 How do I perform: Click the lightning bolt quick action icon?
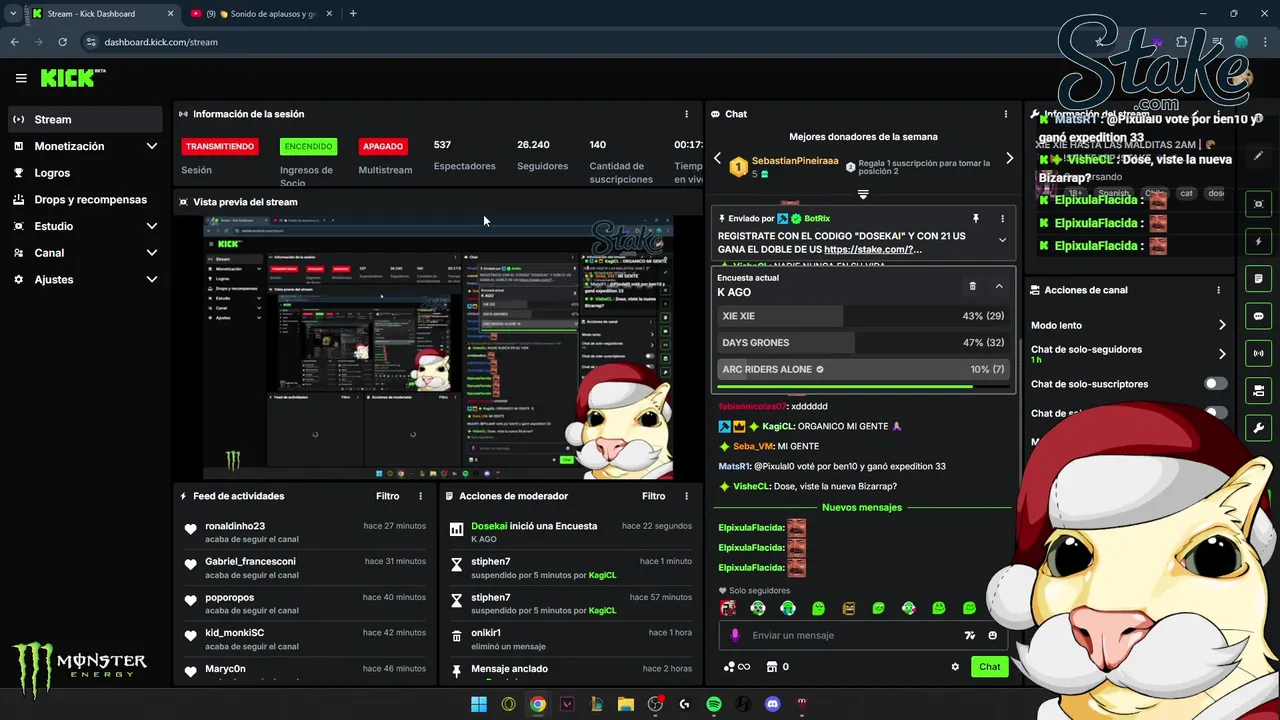coord(1258,242)
